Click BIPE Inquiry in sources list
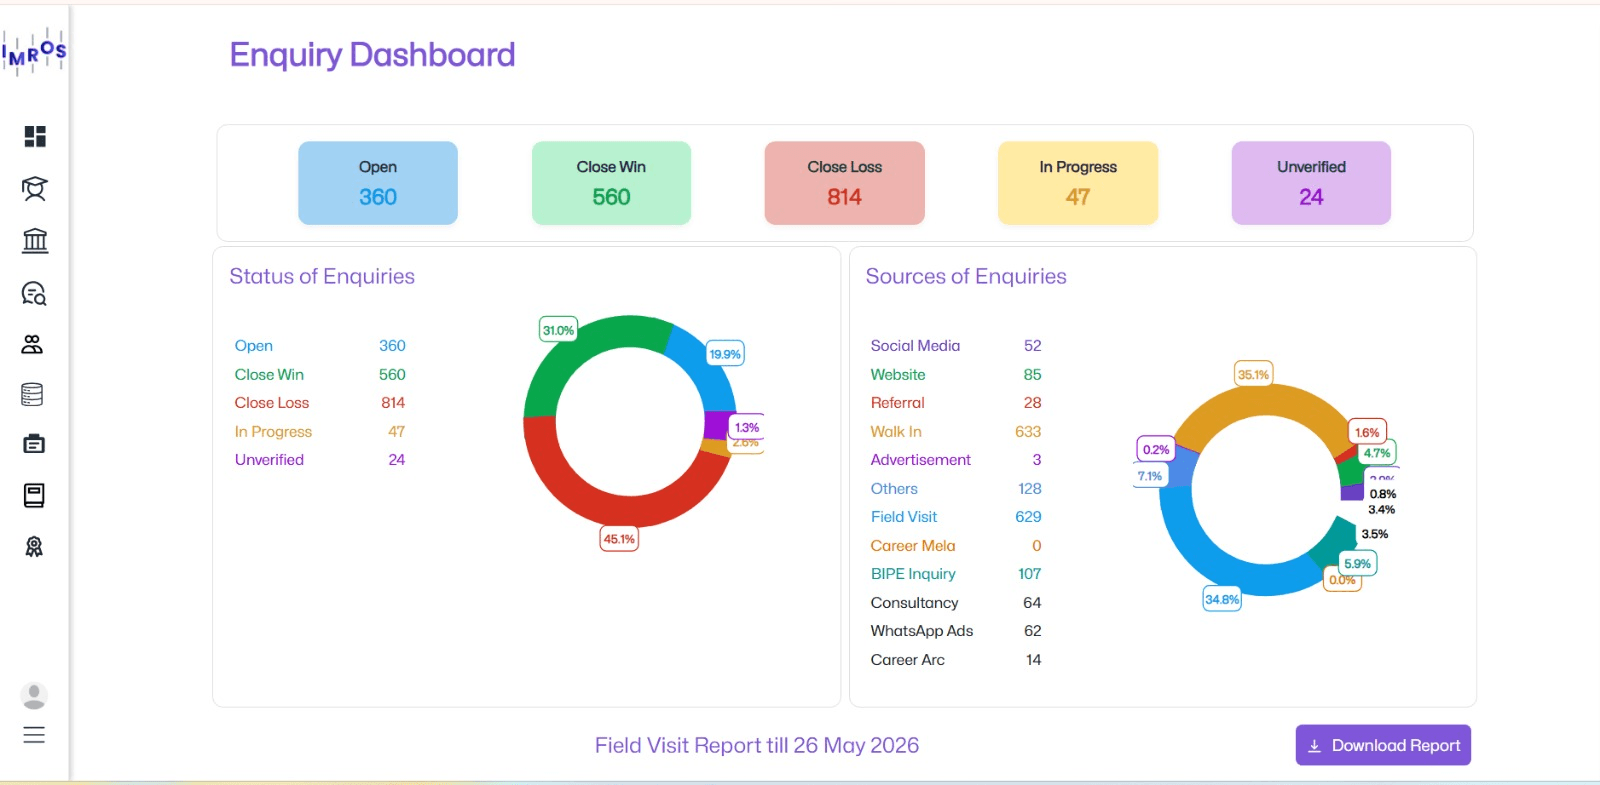This screenshot has height=785, width=1600. (x=913, y=574)
